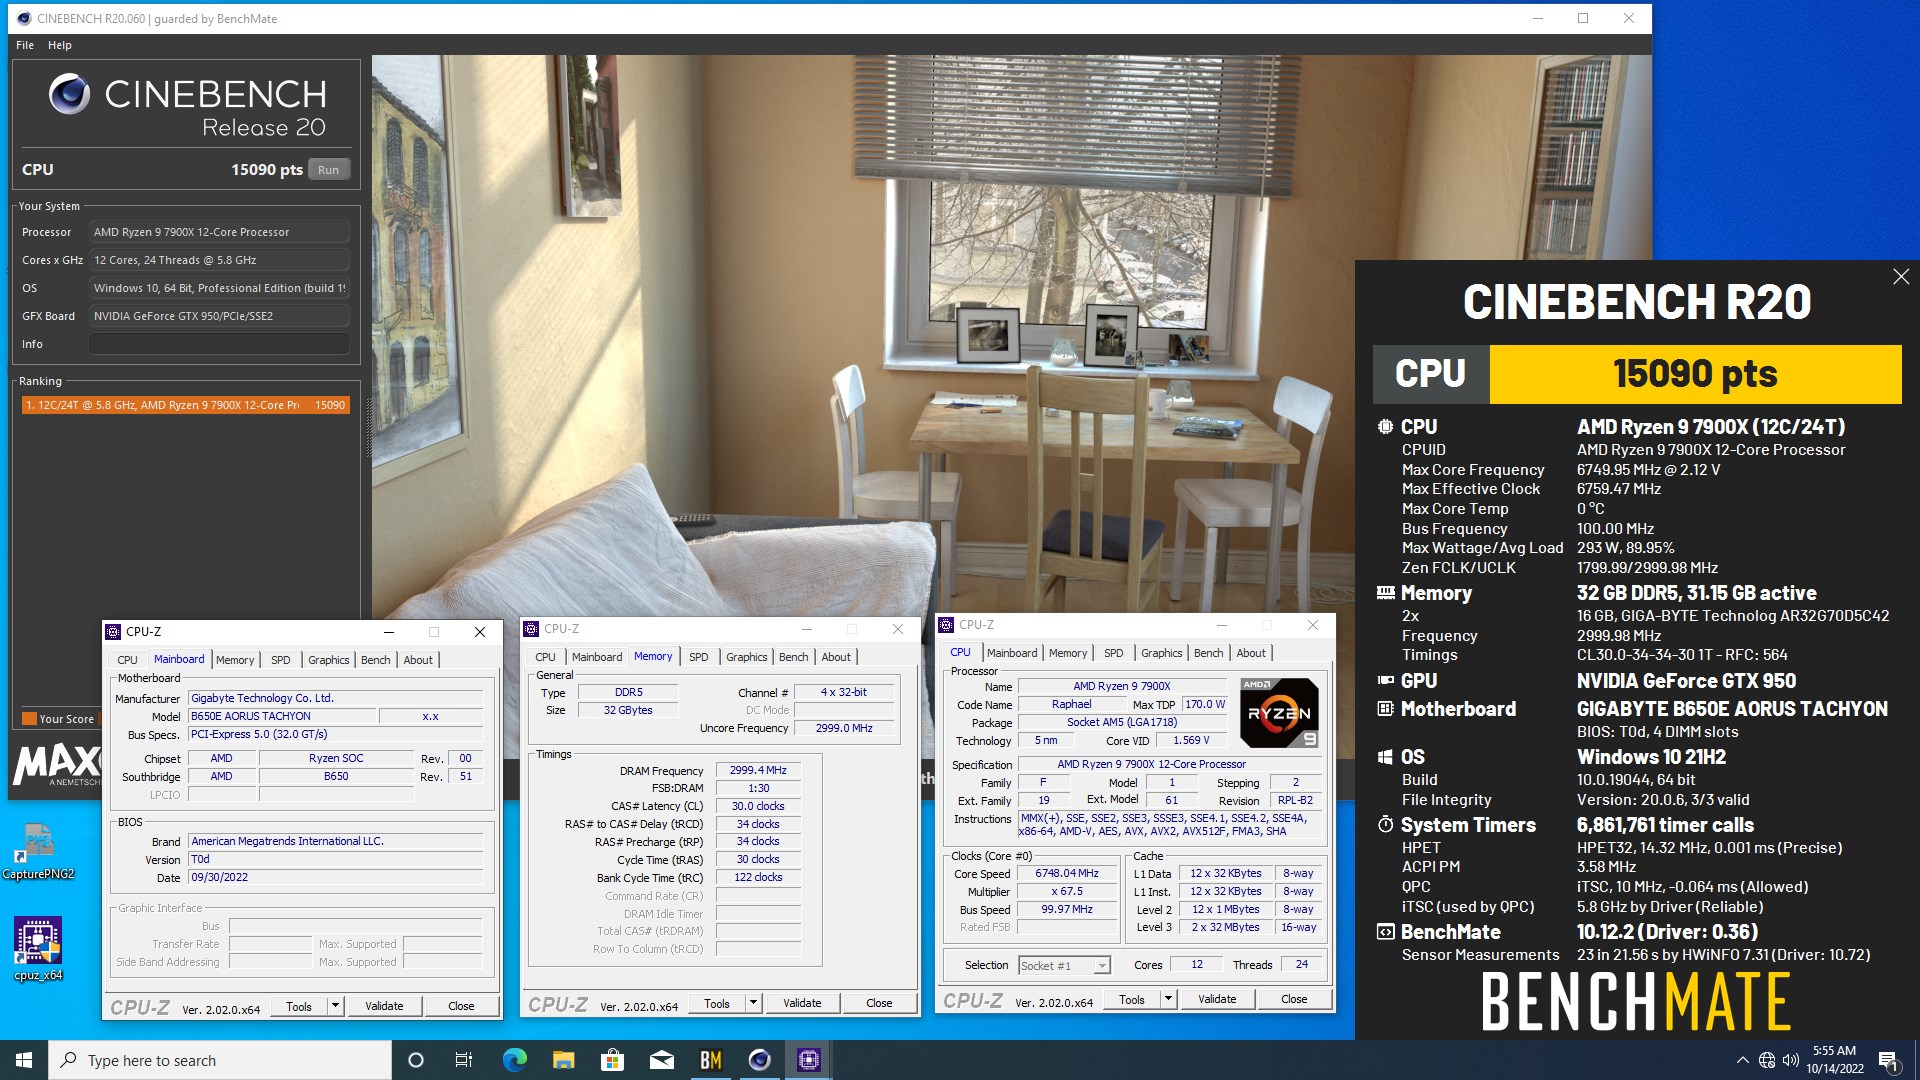The image size is (1920, 1080).
Task: Open File Explorer from the taskbar
Action: (563, 1060)
